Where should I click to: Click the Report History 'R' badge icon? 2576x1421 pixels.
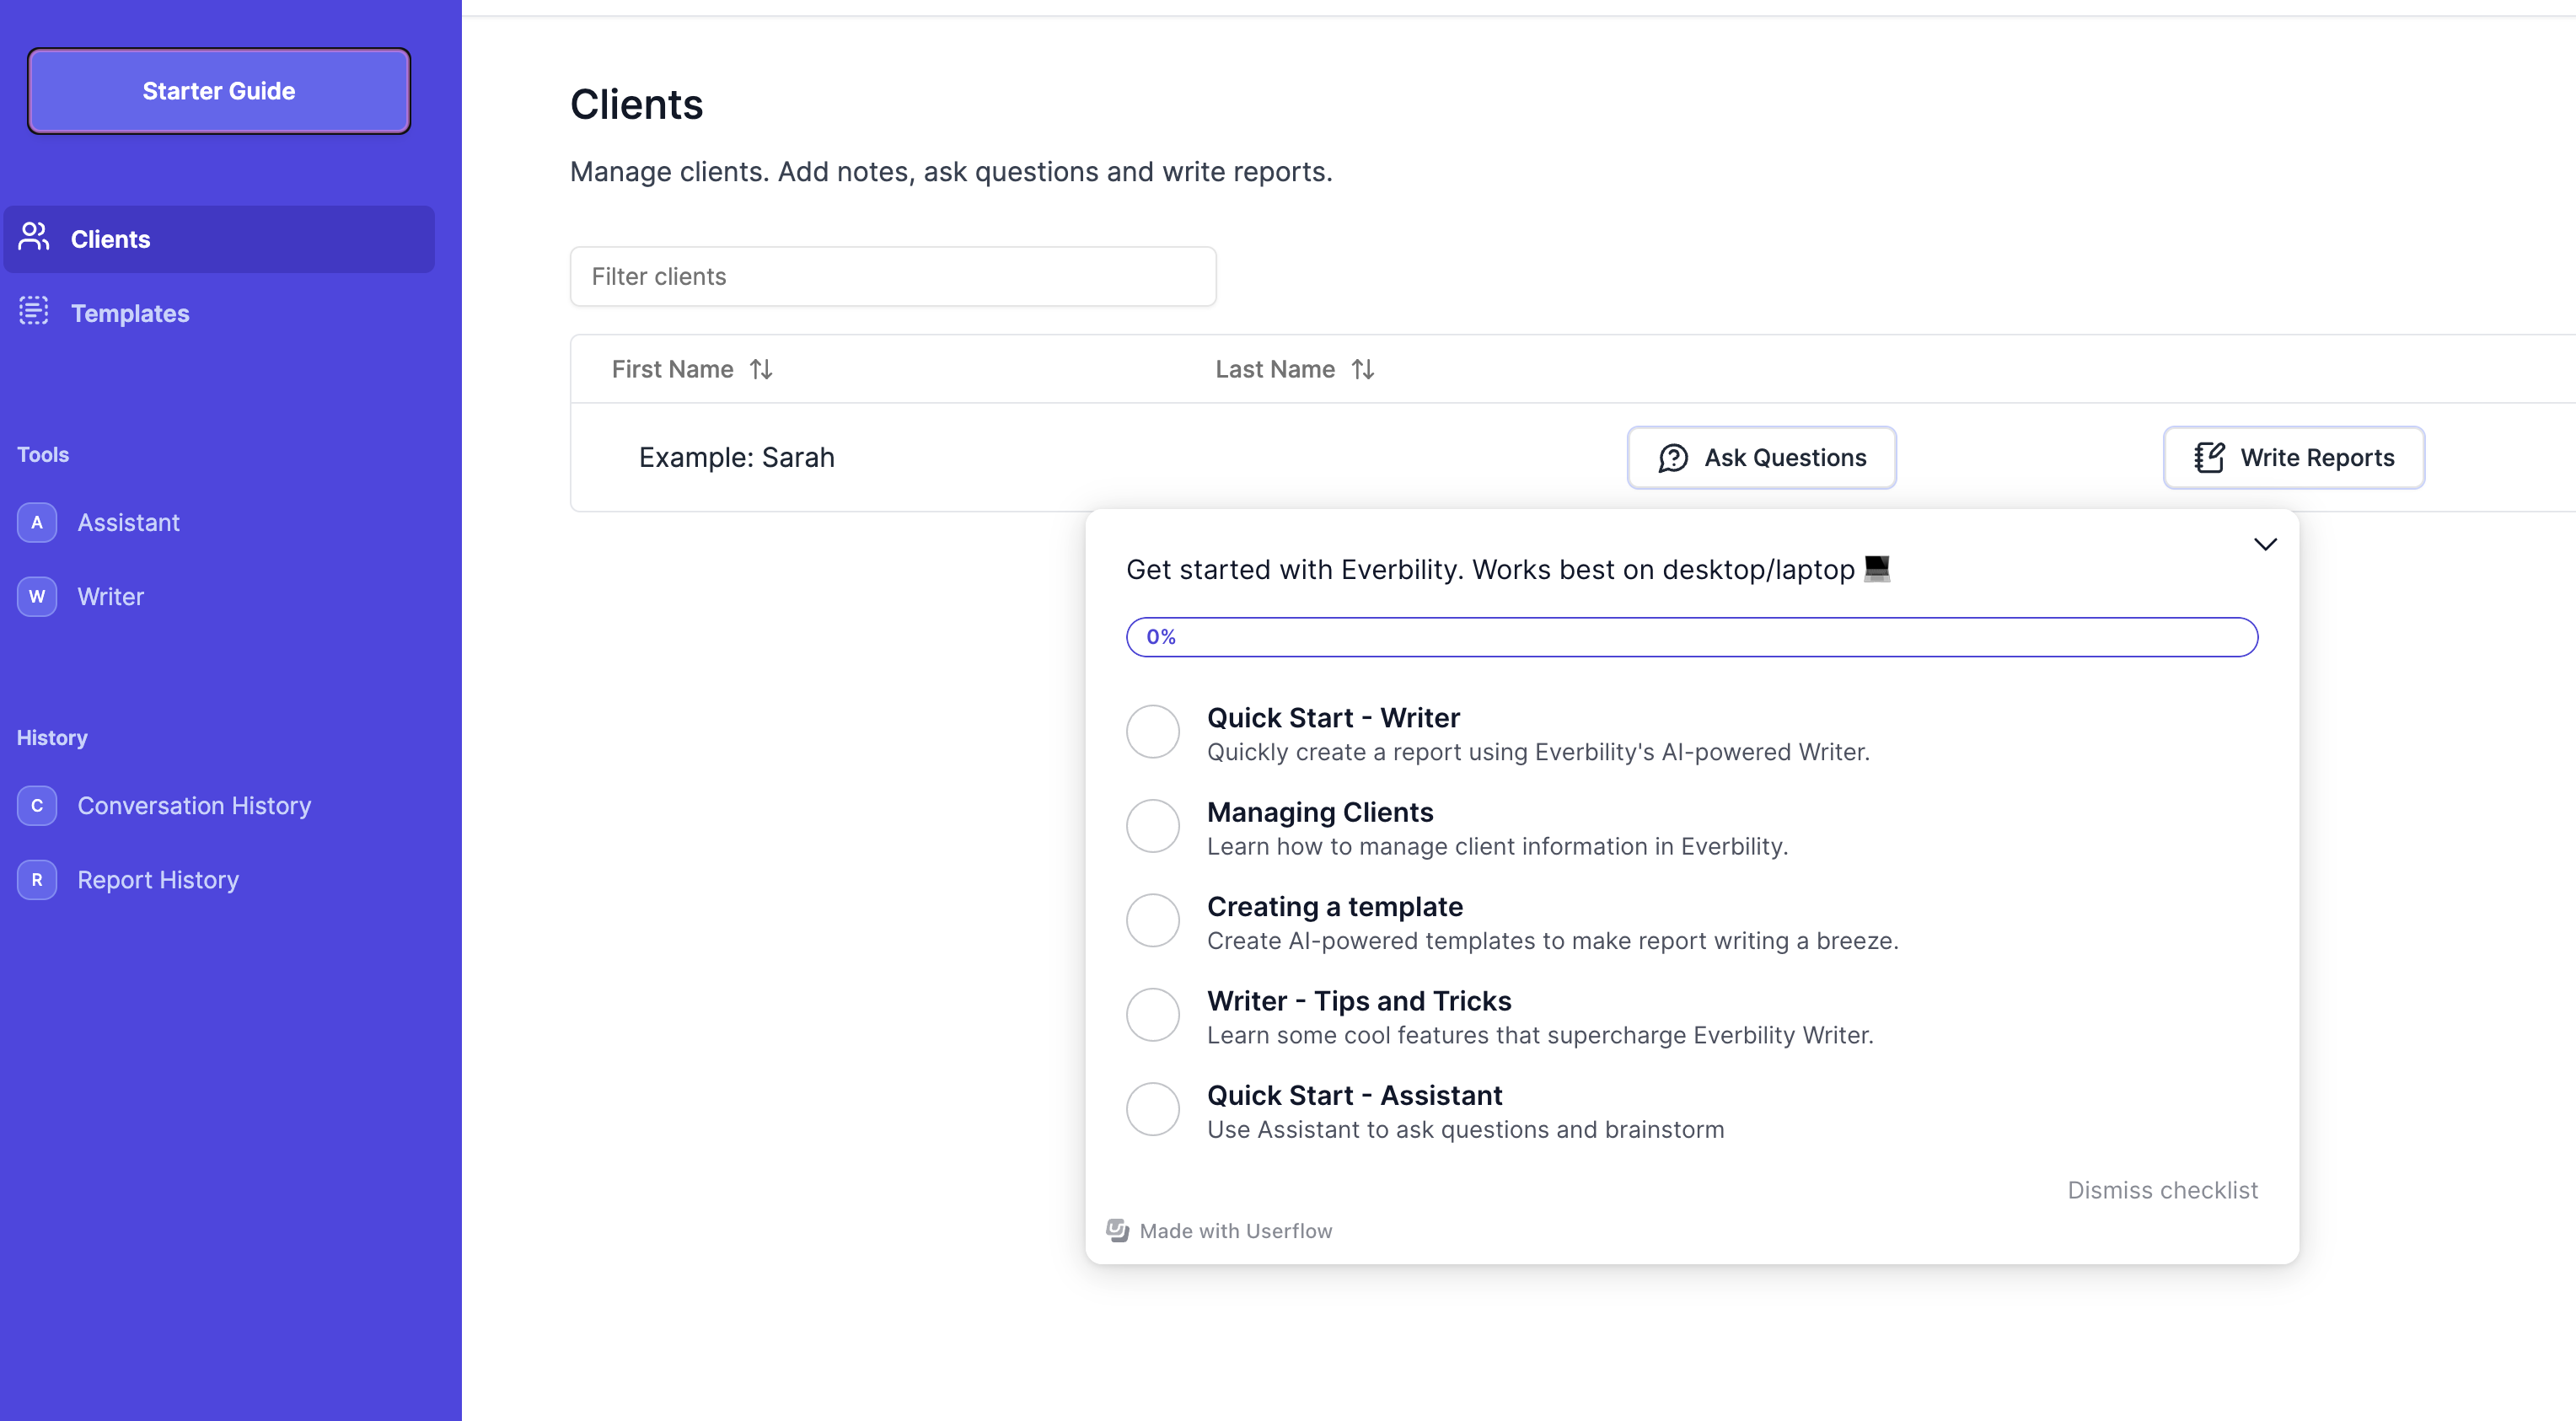coord(37,880)
